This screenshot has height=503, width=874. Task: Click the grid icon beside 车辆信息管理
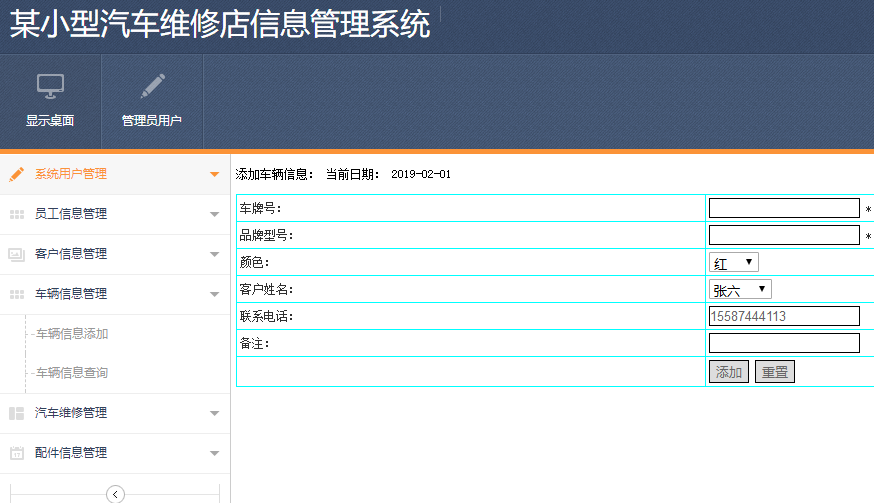pyautogui.click(x=16, y=294)
